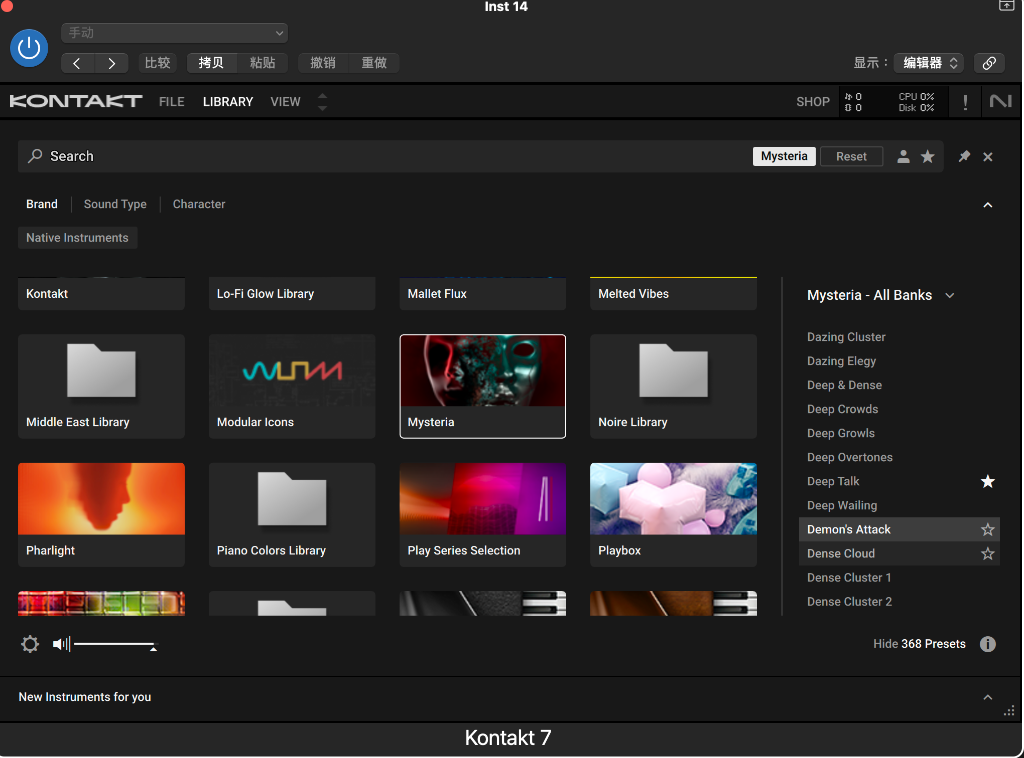This screenshot has width=1024, height=758.
Task: Toggle user content filter person icon
Action: (x=903, y=156)
